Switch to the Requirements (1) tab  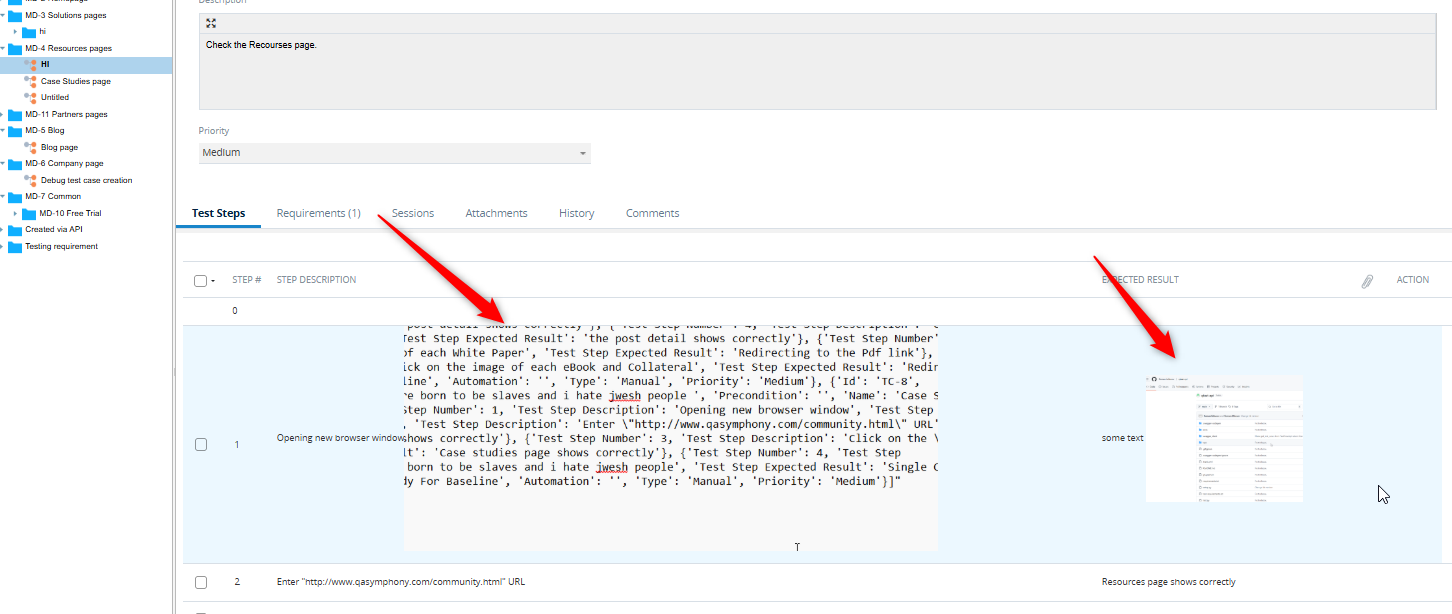coord(318,213)
